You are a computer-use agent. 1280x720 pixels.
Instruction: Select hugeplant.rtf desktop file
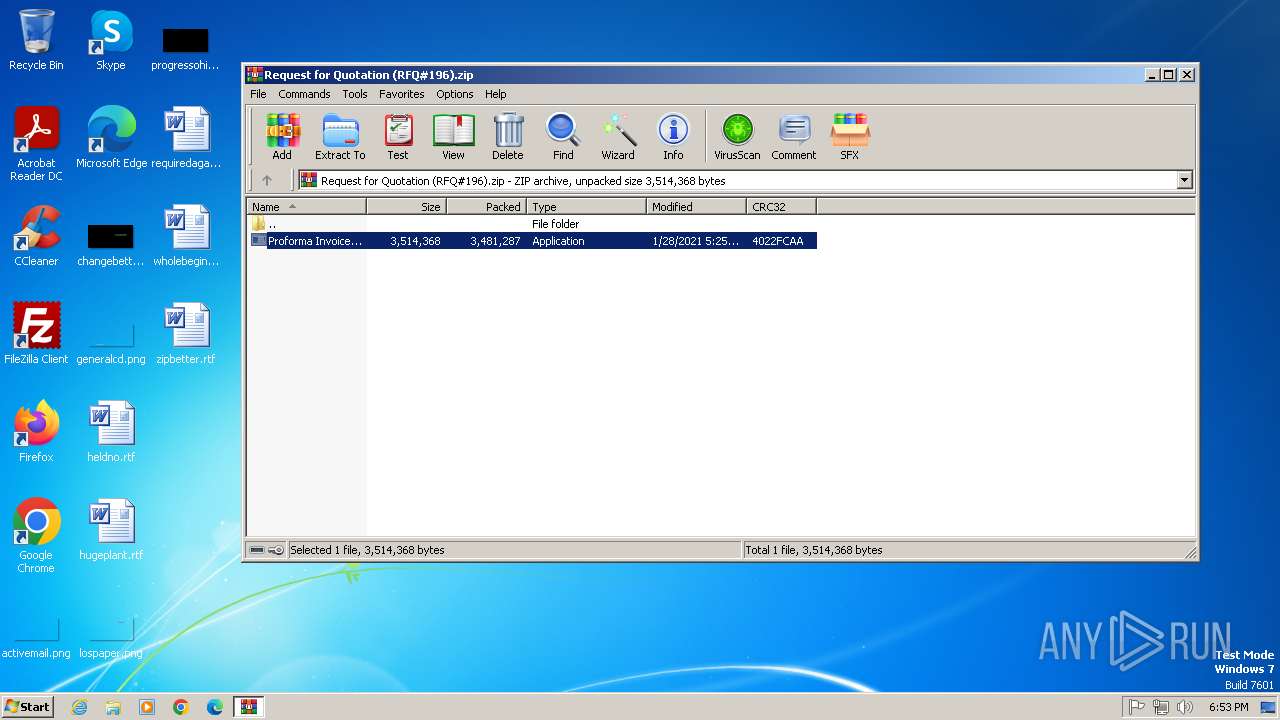(x=111, y=531)
